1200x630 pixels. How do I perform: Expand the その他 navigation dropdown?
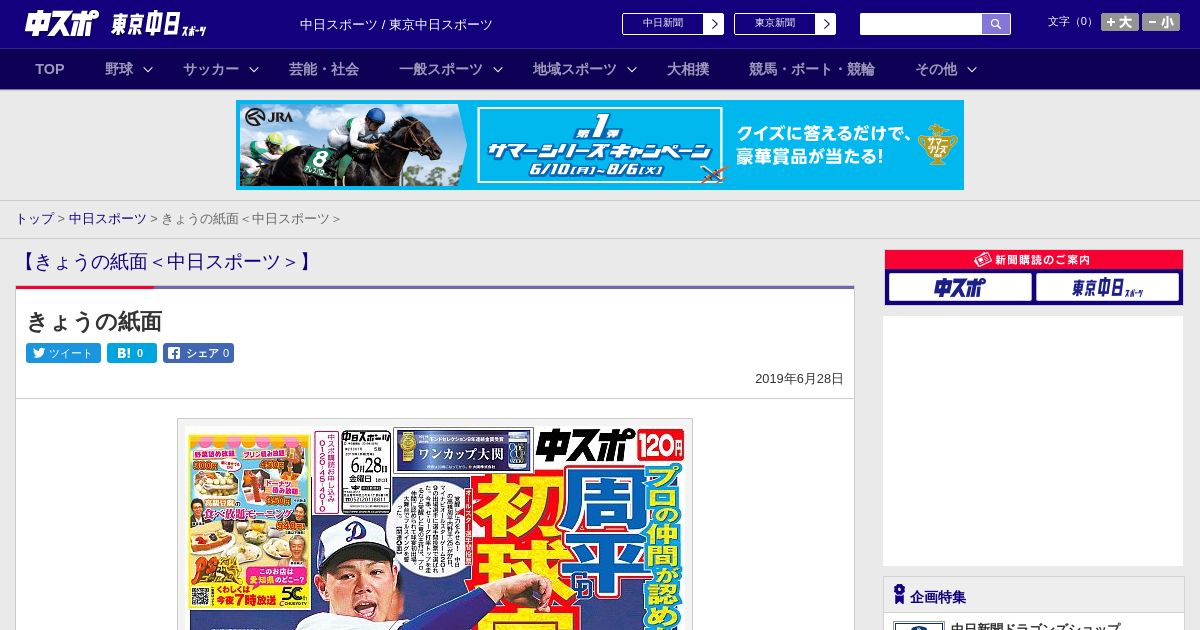[946, 69]
